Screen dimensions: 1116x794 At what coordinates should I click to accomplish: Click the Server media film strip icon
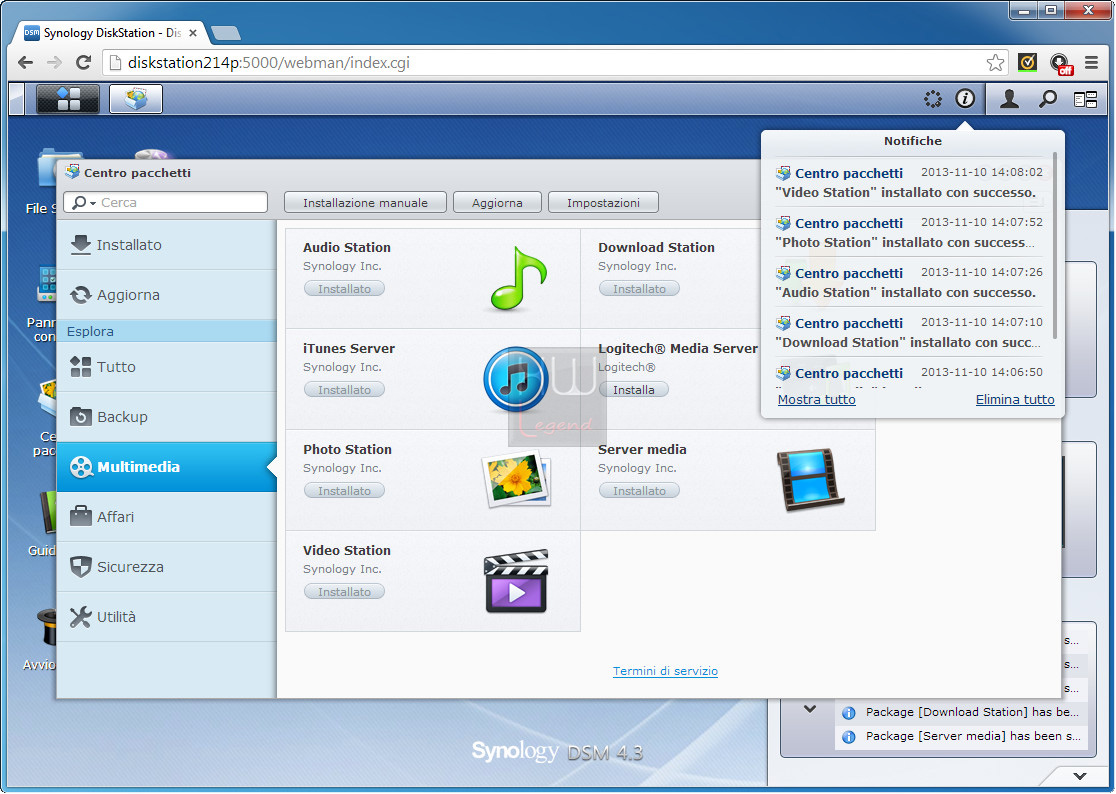click(x=811, y=479)
